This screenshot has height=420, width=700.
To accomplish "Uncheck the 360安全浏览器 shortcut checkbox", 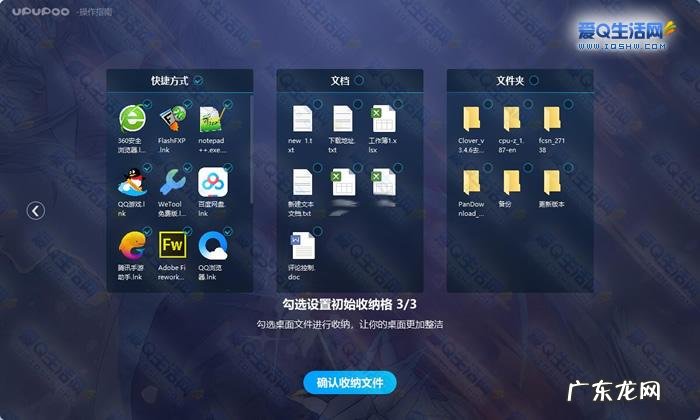I will 147,104.
